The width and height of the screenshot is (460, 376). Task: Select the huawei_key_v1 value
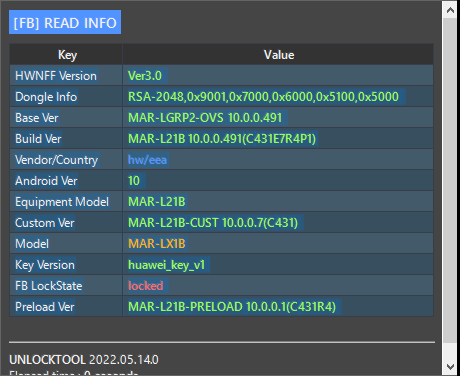(166, 265)
